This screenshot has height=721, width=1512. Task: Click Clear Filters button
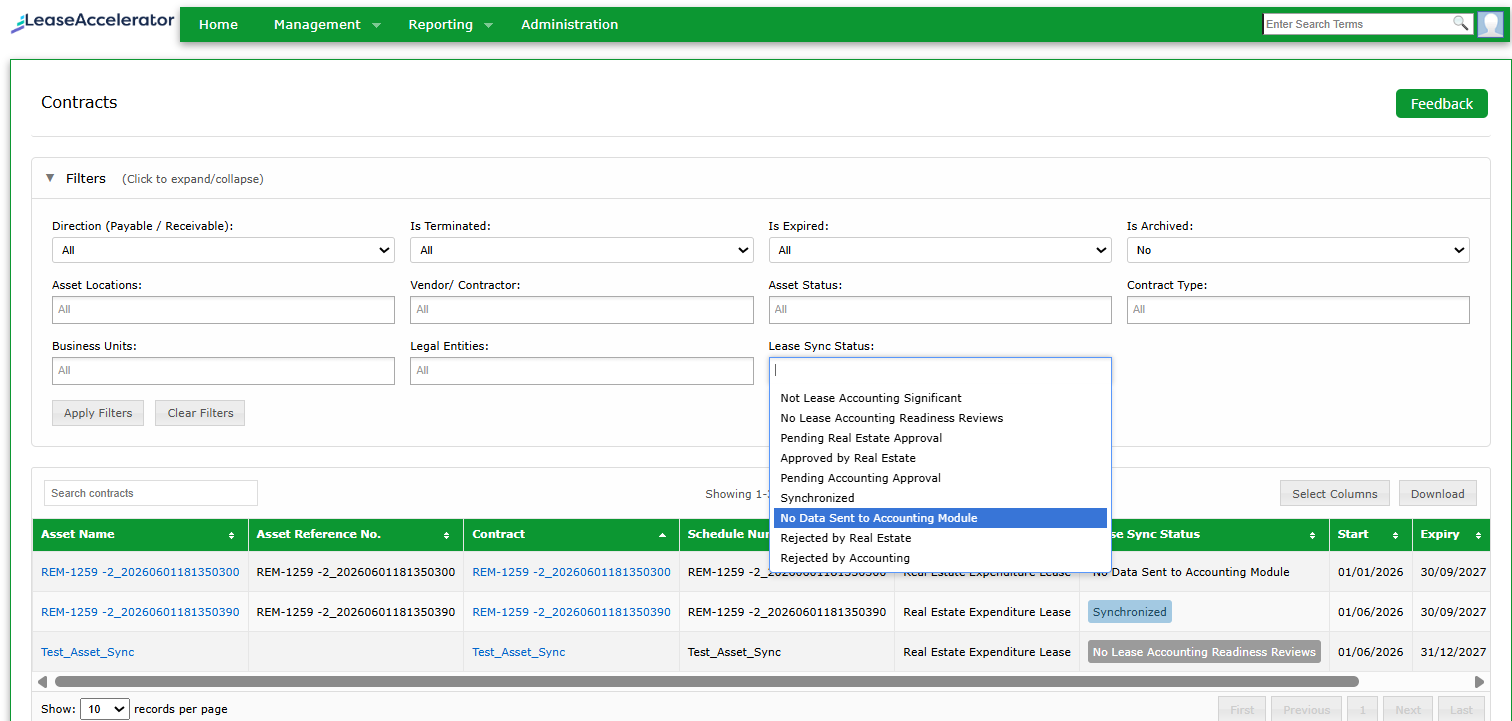(x=200, y=413)
